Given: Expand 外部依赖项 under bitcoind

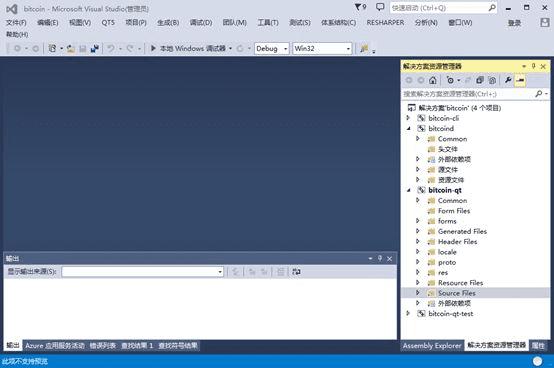Looking at the screenshot, I should pyautogui.click(x=418, y=159).
